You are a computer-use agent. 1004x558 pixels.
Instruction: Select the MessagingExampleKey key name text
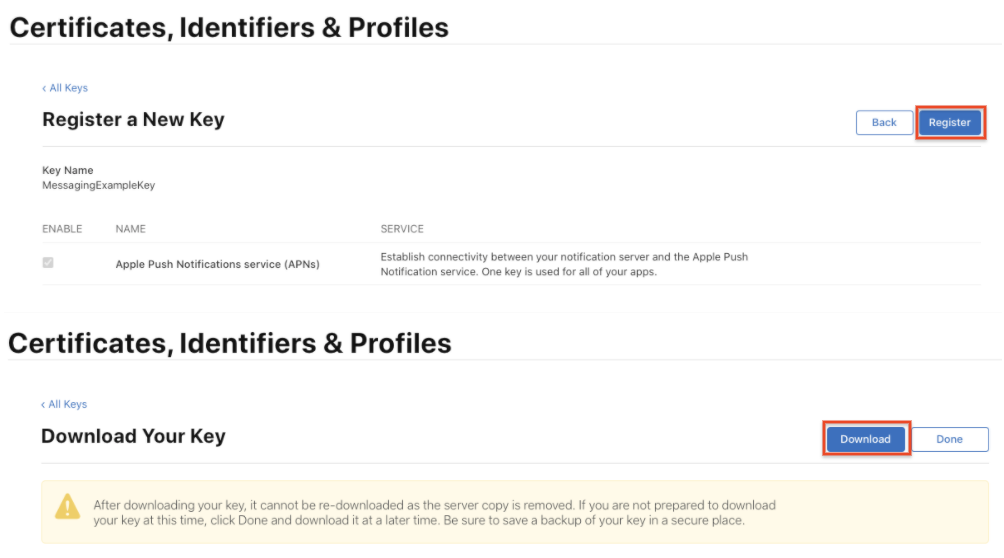pos(98,185)
